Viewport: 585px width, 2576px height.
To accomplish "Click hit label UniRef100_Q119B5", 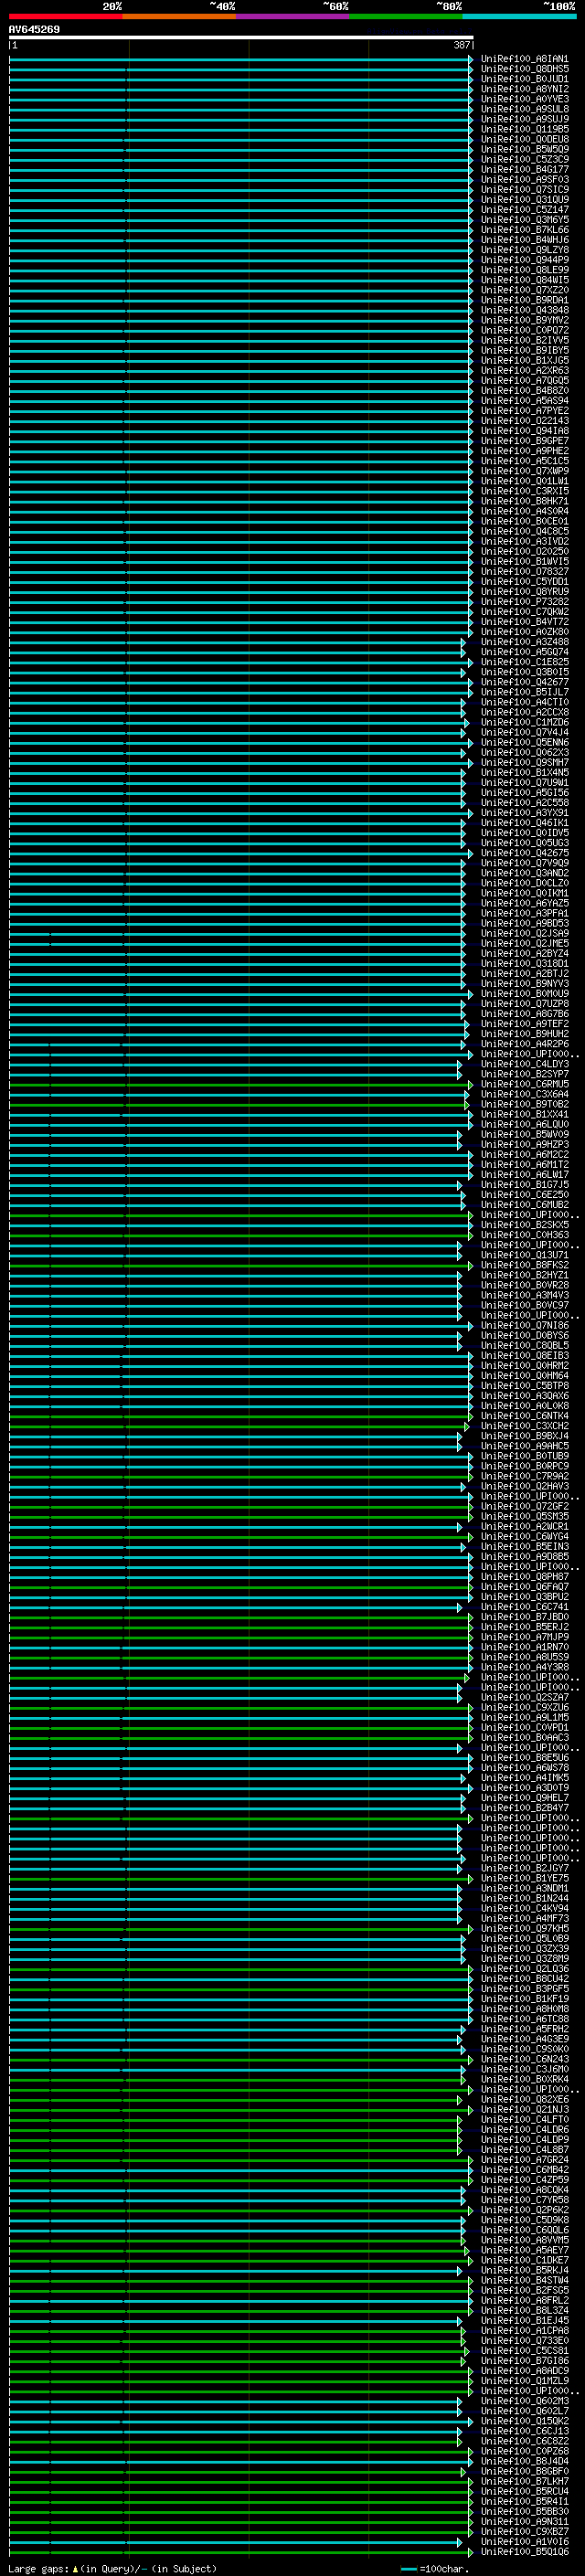I will (x=524, y=129).
